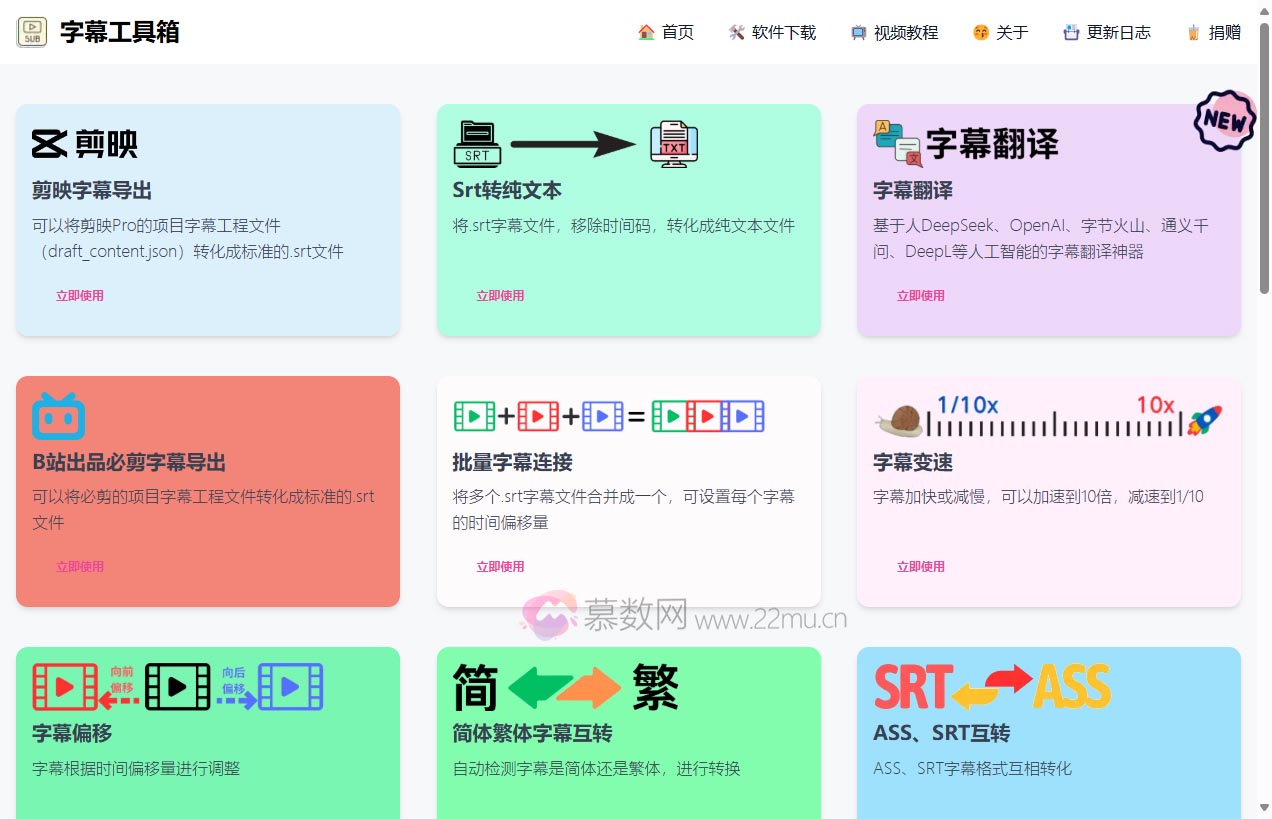Open the 首页 menu item
1272x819 pixels.
(x=666, y=32)
